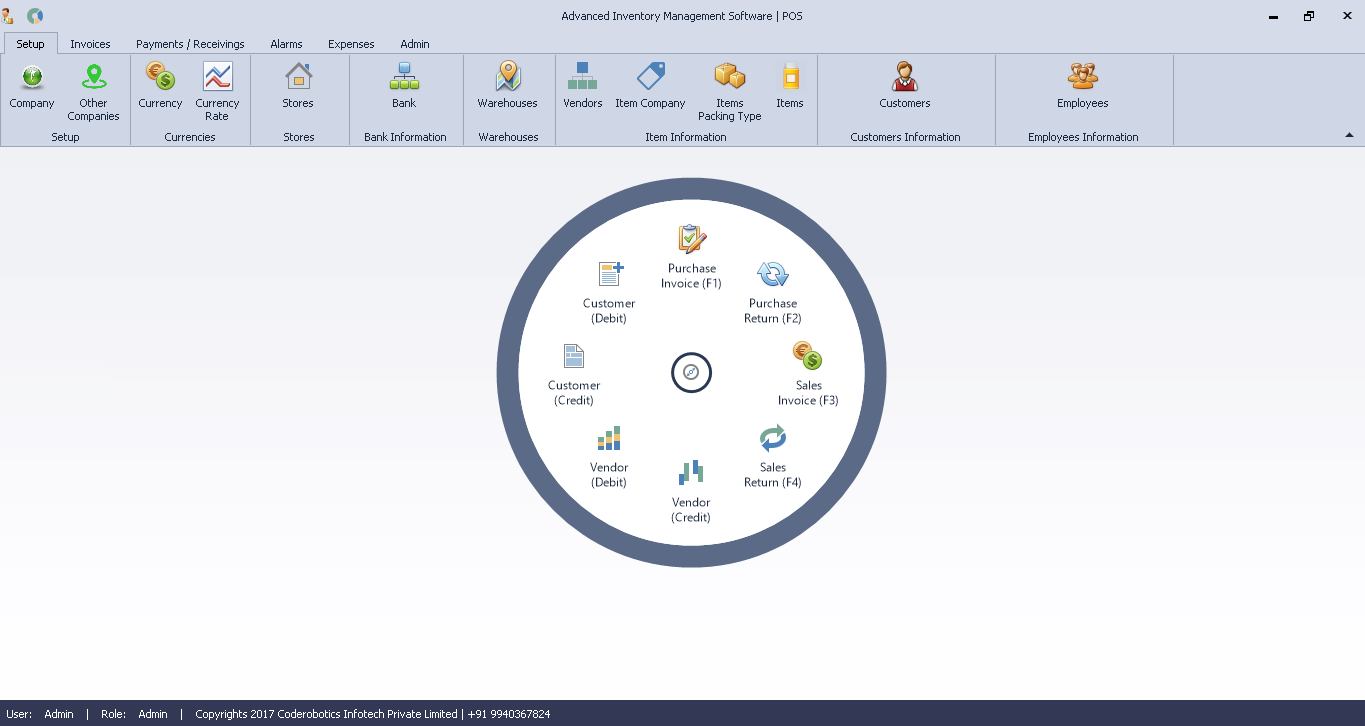Open Bank information icon
This screenshot has width=1365, height=726.
pyautogui.click(x=404, y=78)
